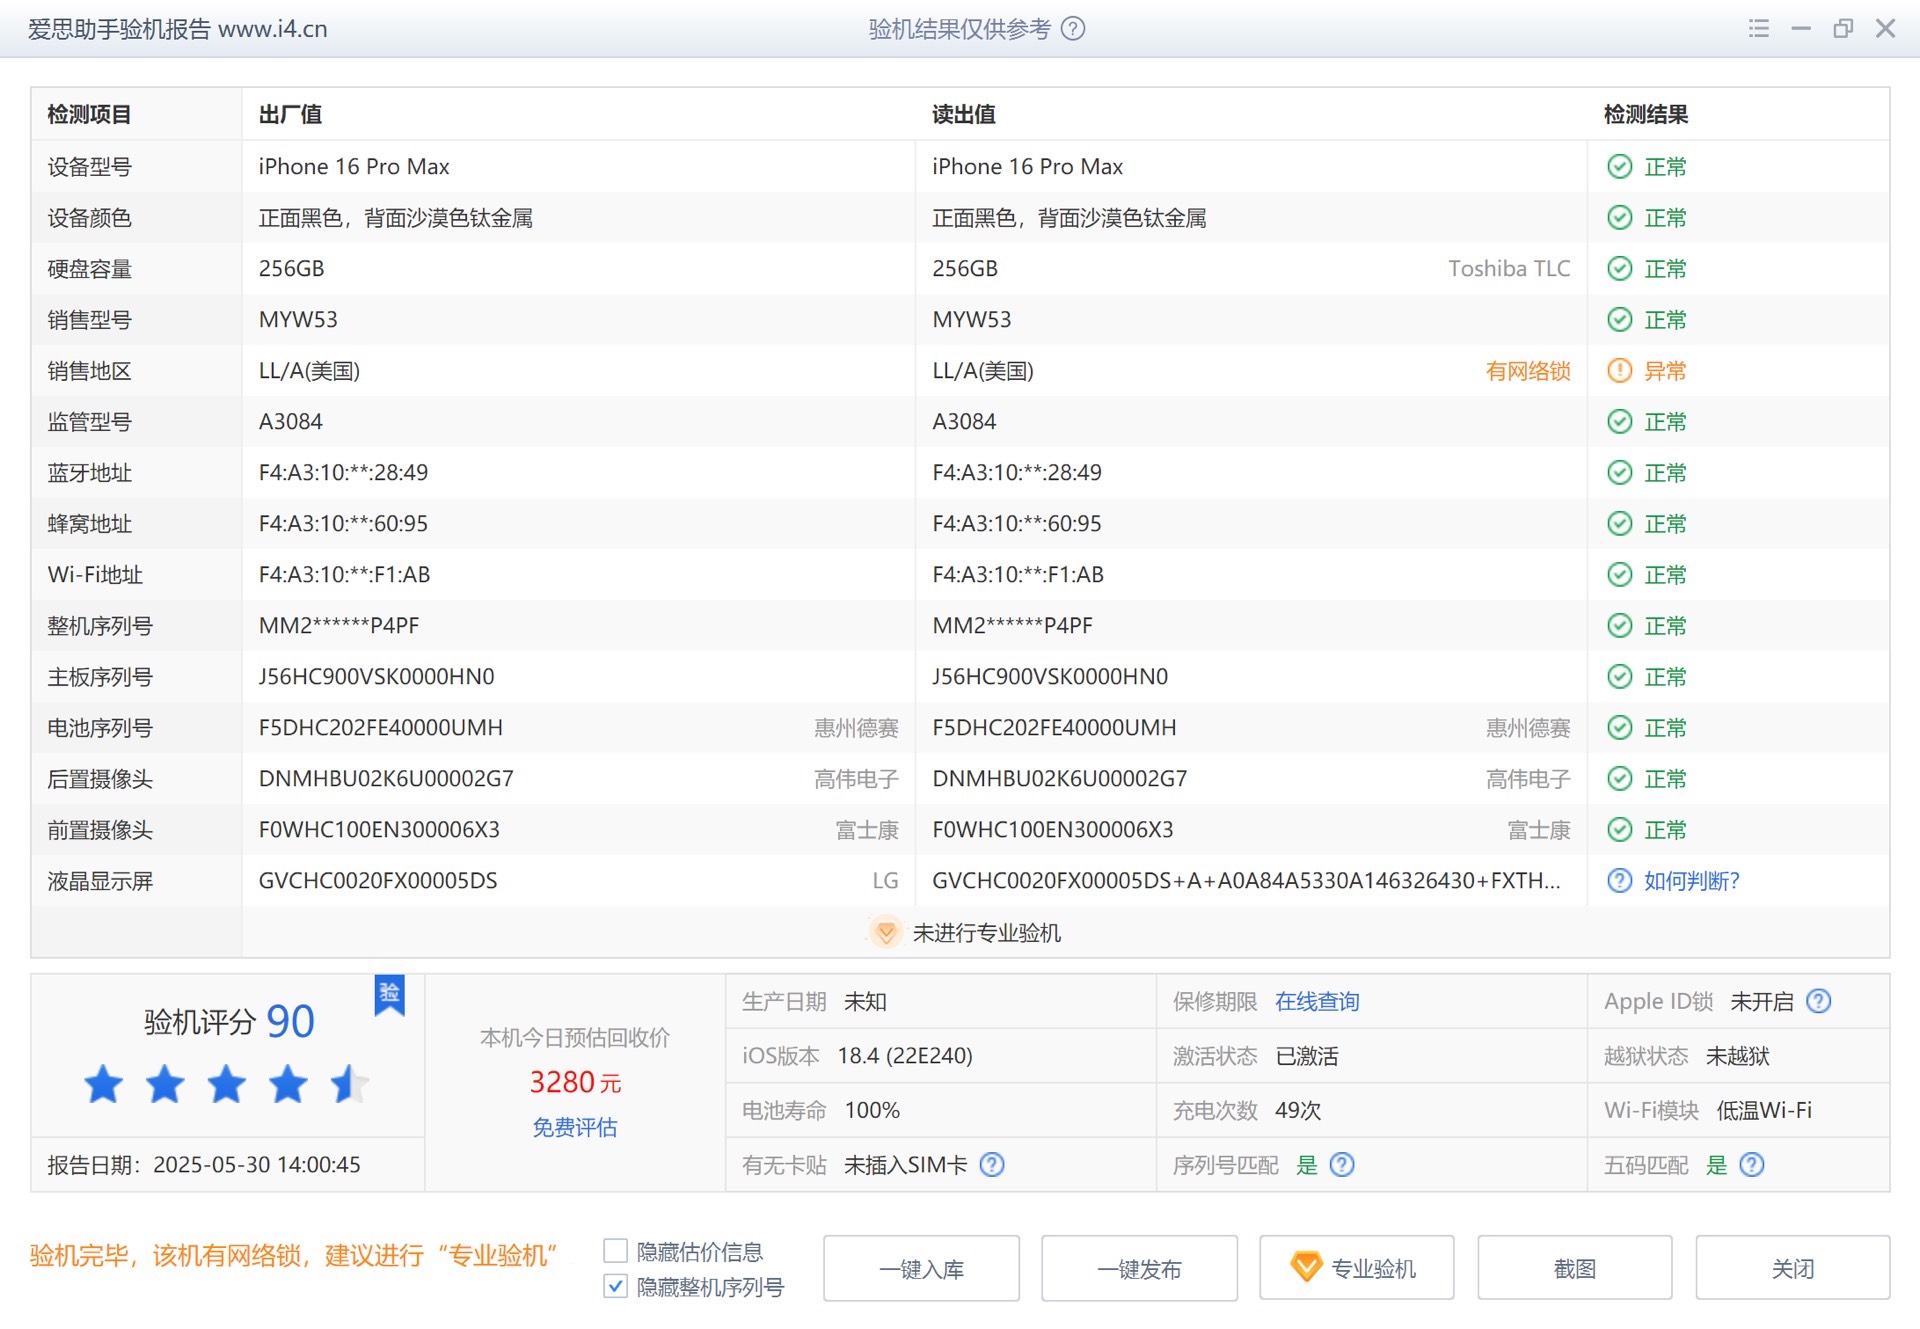This screenshot has height=1329, width=1920.
Task: Click the 有网络锁 warning text
Action: pyautogui.click(x=1528, y=371)
